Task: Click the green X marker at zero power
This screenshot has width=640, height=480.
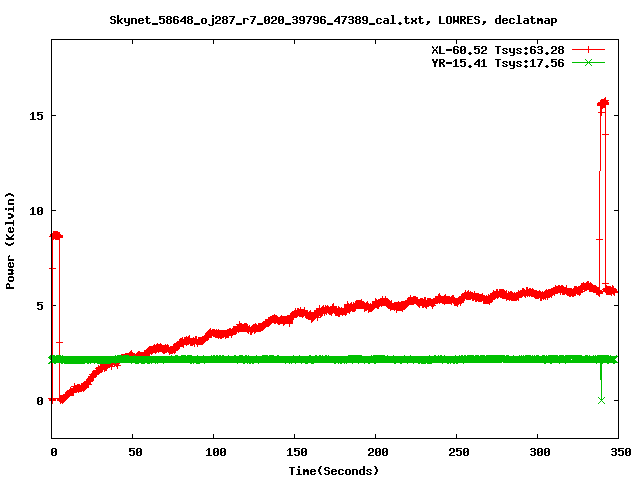Action: coord(601,400)
